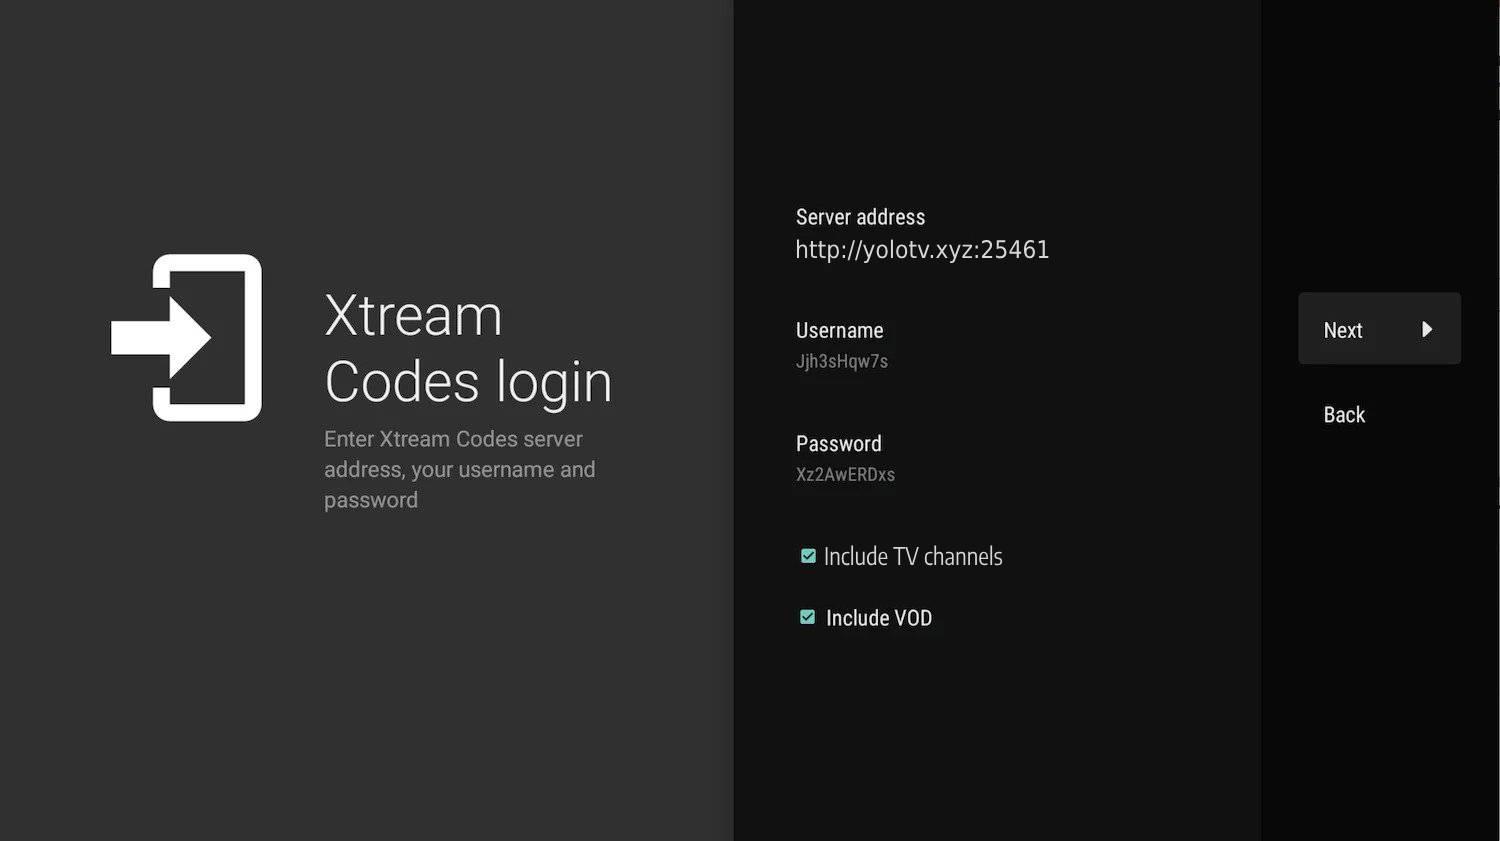
Task: Click the Password field label
Action: pos(838,443)
